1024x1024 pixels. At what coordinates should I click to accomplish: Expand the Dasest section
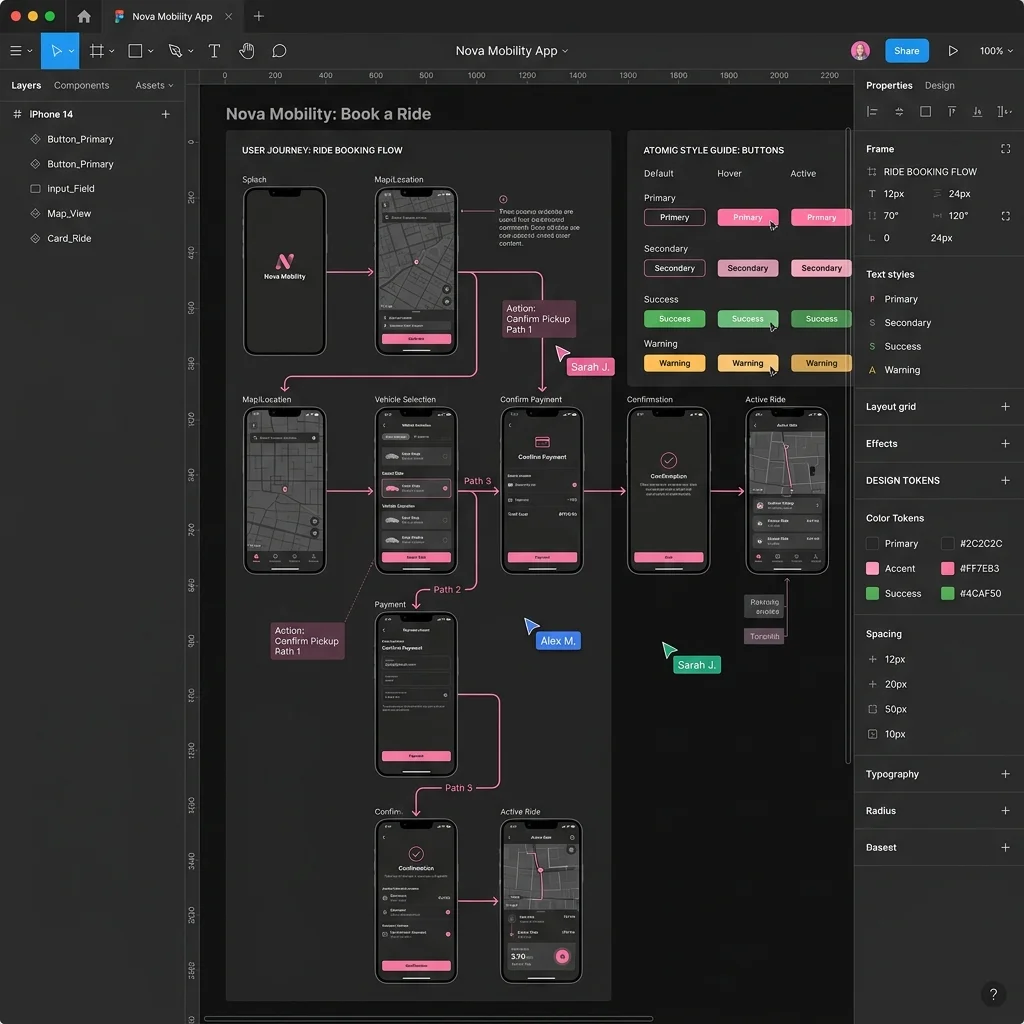[1005, 847]
